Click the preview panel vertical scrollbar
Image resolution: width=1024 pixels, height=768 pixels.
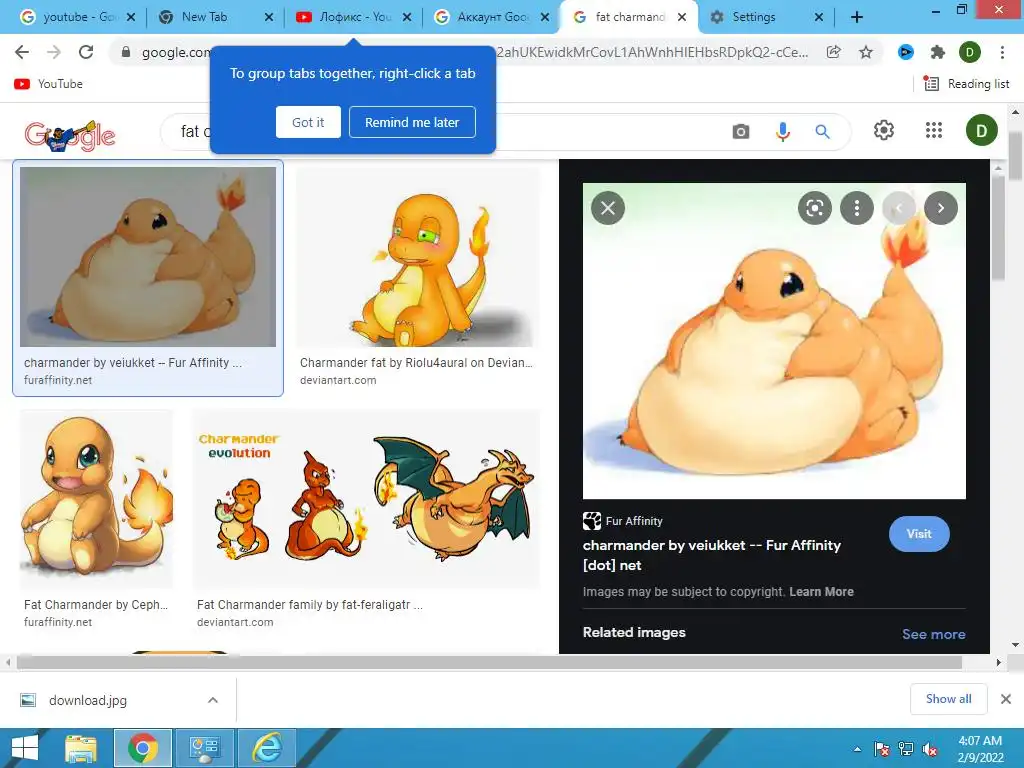998,229
